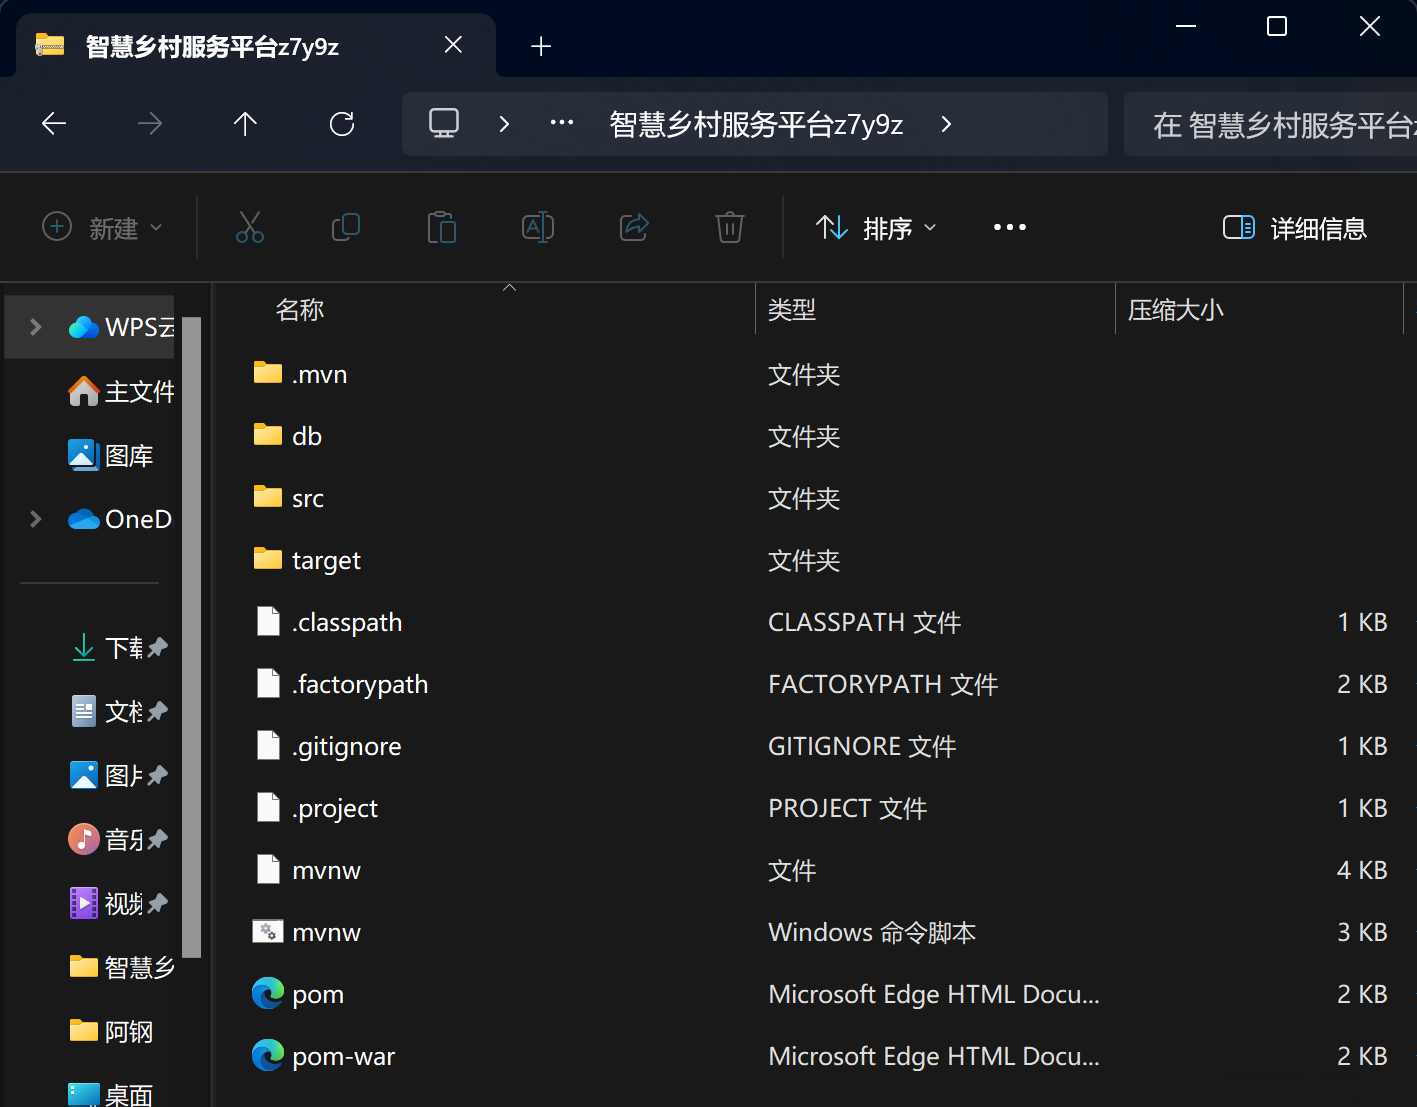Screen dimensions: 1417x1107
Task: Expand the WPS cloud tree node
Action: click(x=36, y=327)
